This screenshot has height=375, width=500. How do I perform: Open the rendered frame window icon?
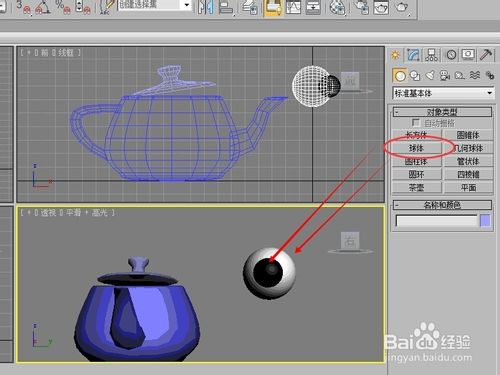click(381, 7)
